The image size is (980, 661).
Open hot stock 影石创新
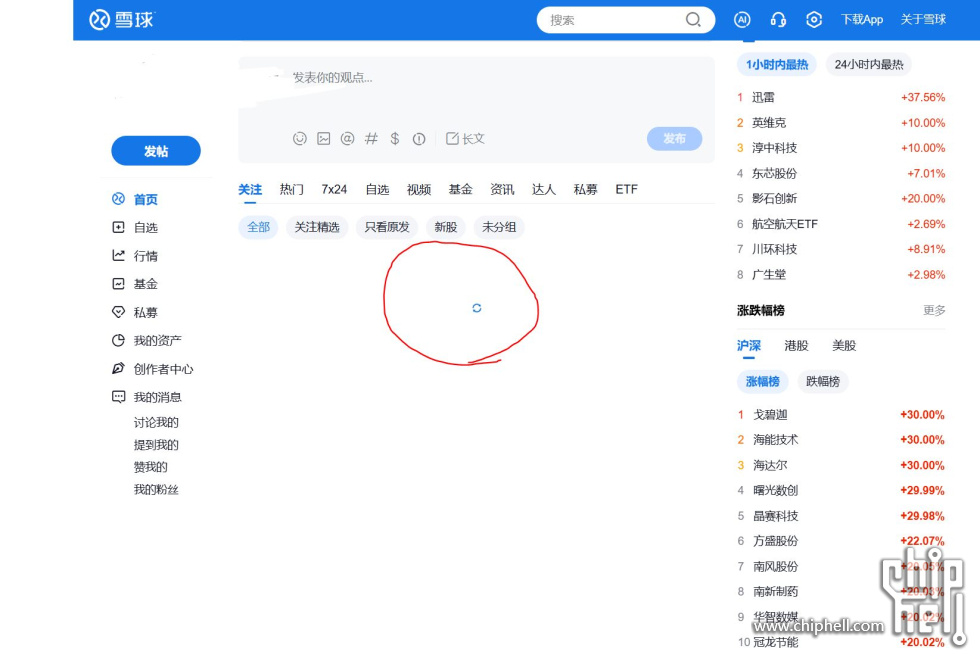774,199
